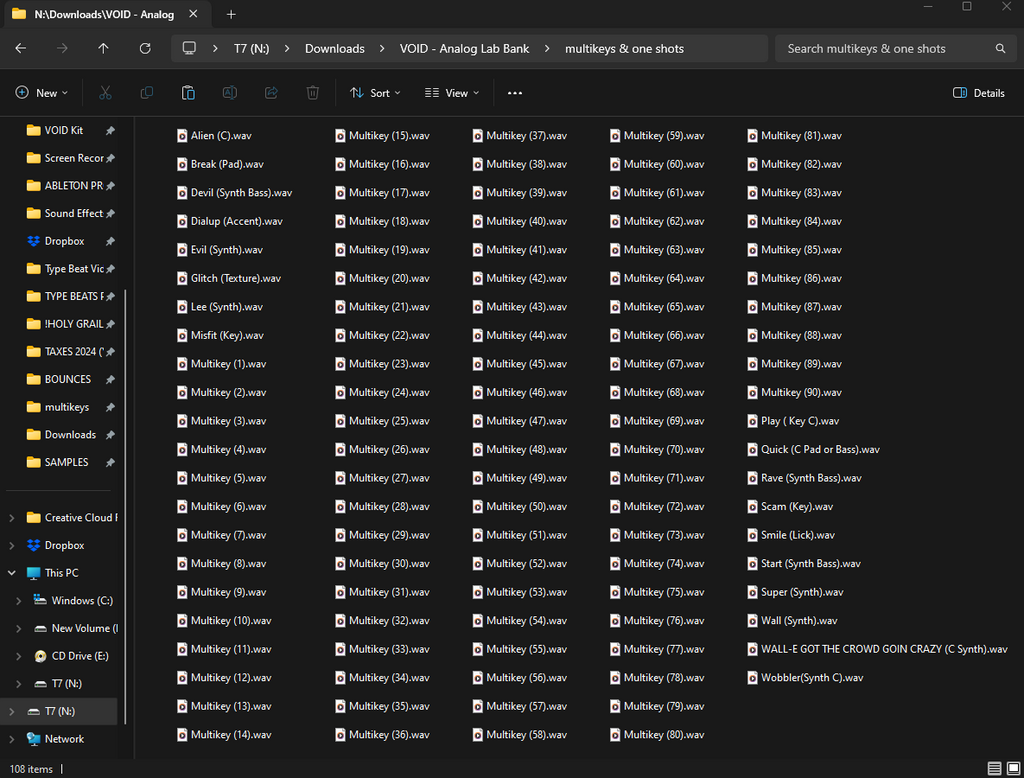Screen dimensions: 1024x778
Task: Expand the Windows (C:) drive node
Action: coord(18,601)
